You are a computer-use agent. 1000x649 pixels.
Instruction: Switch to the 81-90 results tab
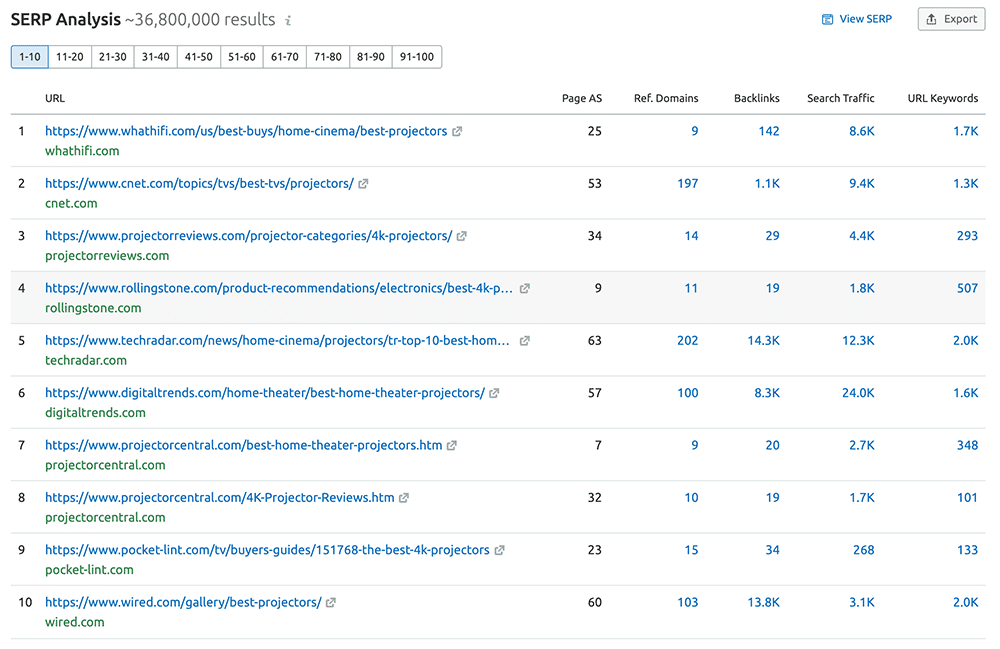371,57
